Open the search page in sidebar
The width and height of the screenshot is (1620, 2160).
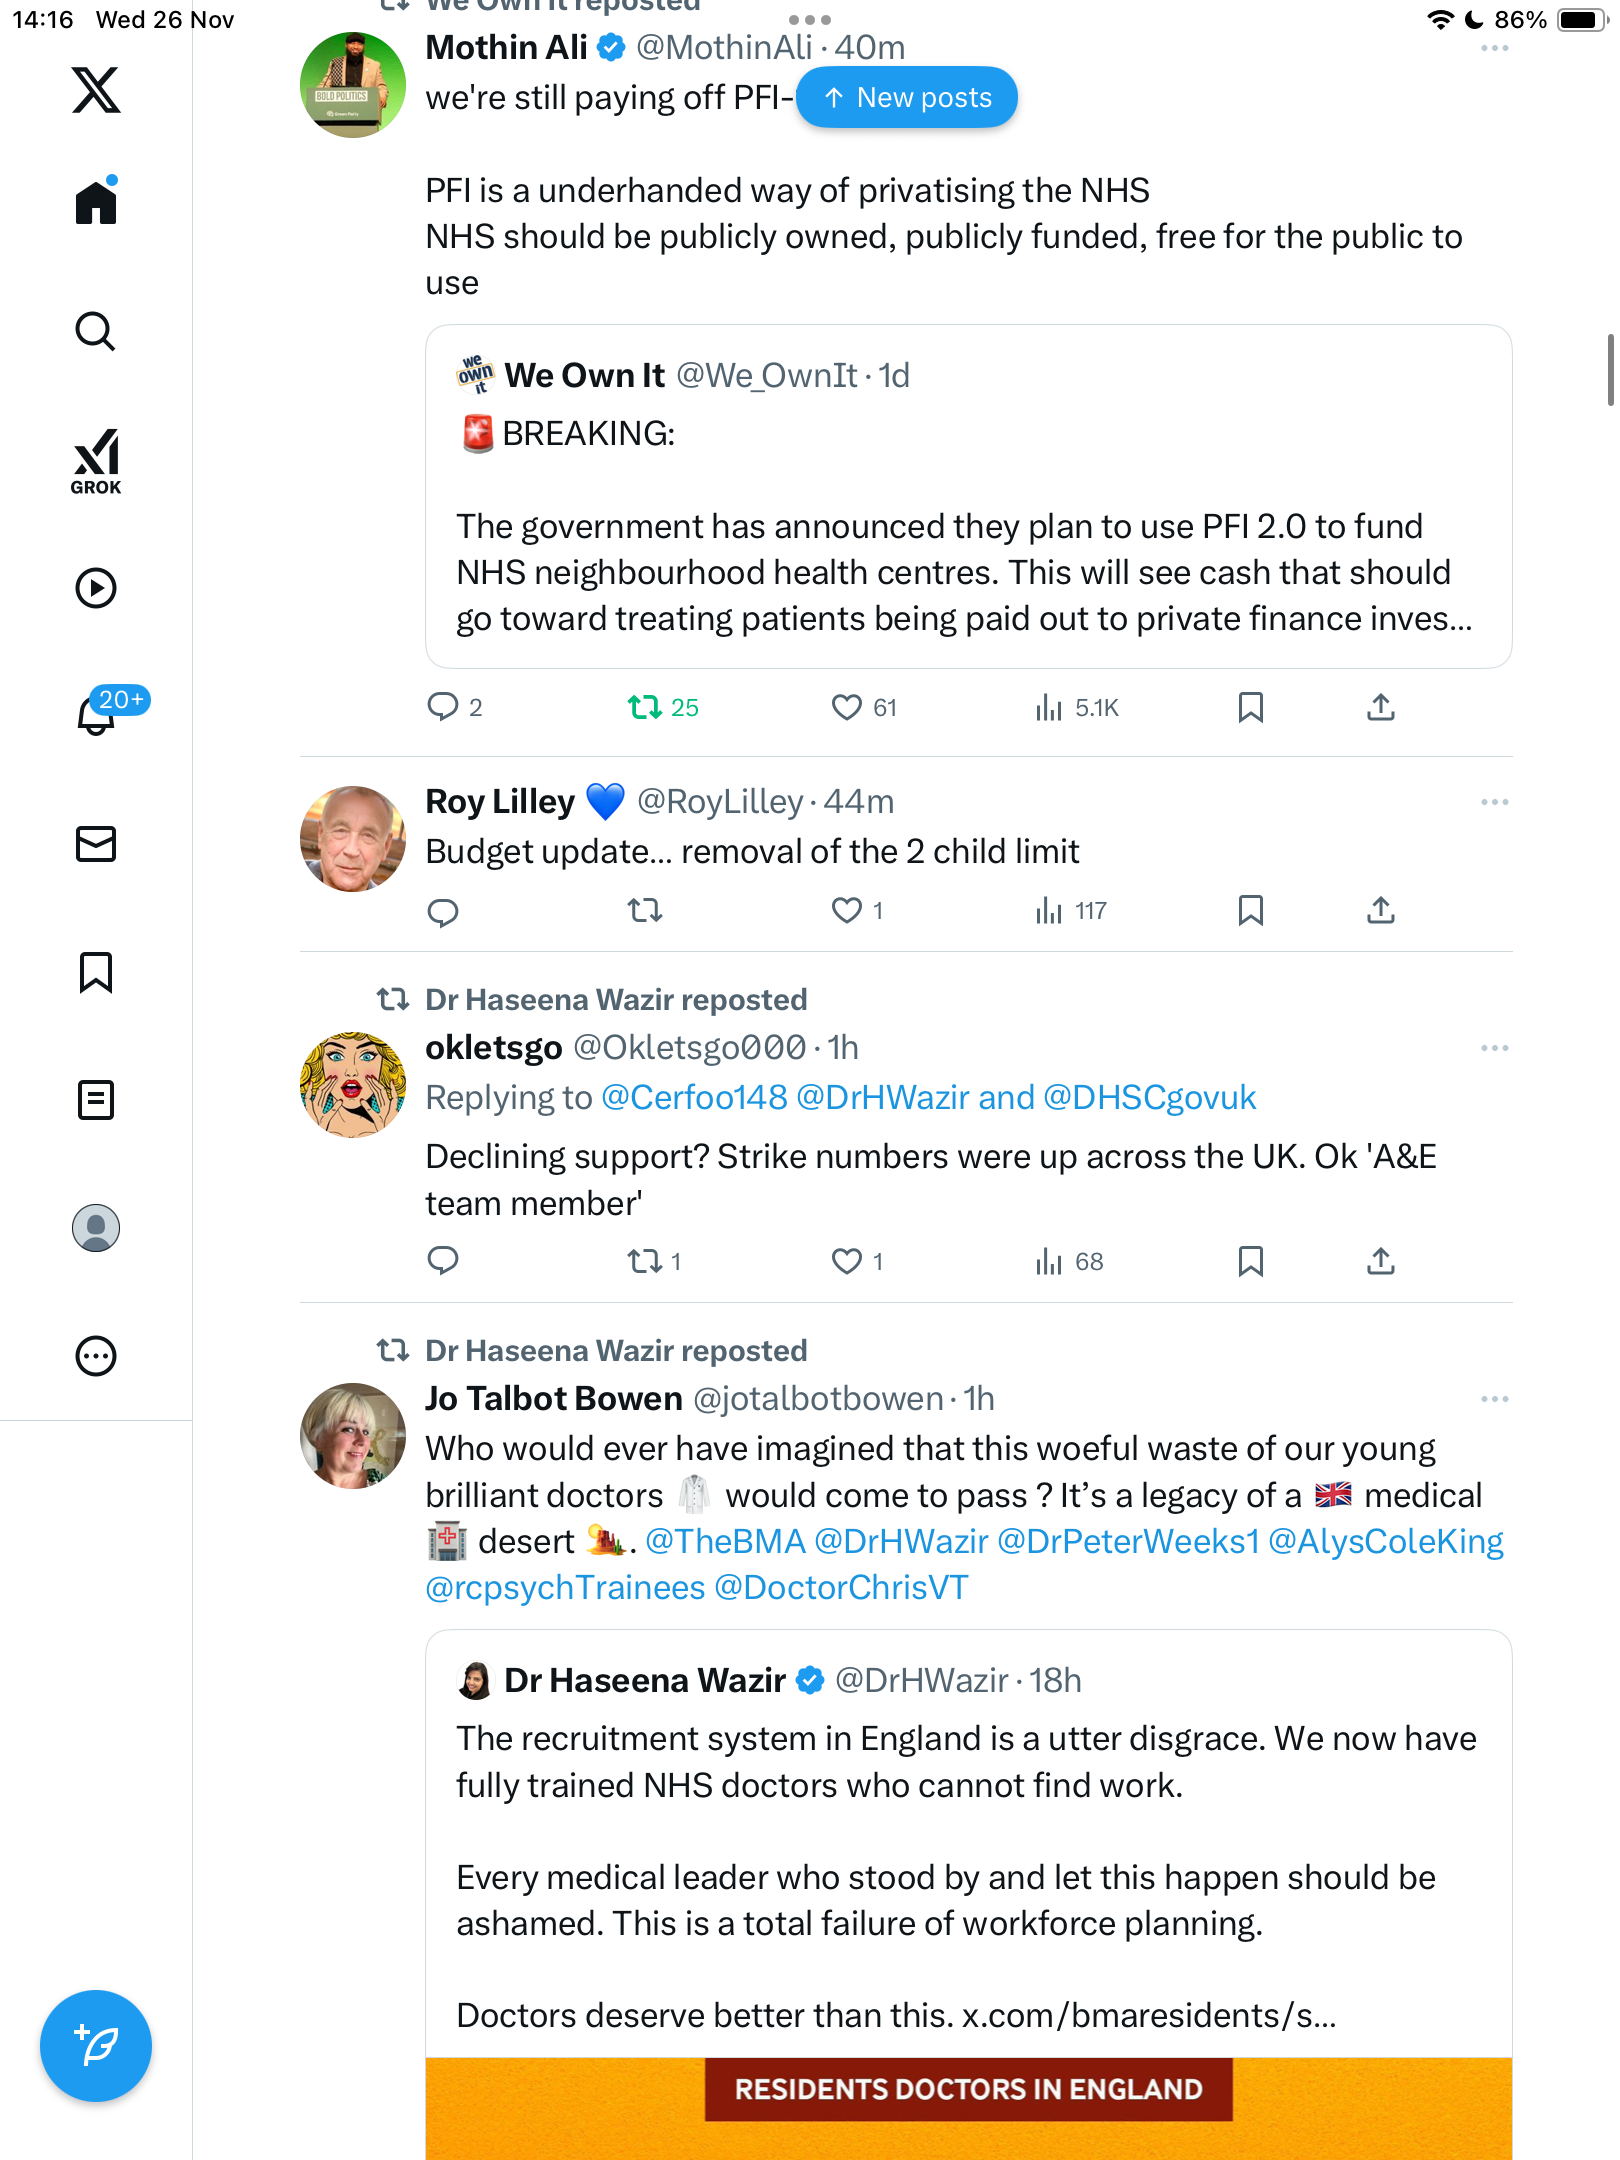[x=96, y=332]
